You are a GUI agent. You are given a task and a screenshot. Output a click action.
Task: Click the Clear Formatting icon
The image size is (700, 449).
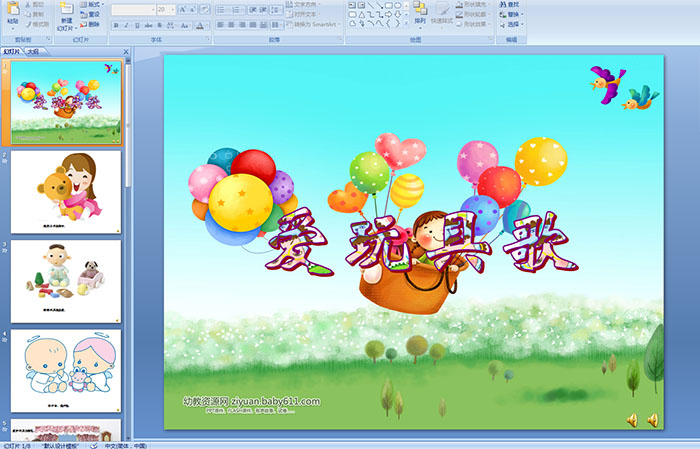click(x=205, y=9)
